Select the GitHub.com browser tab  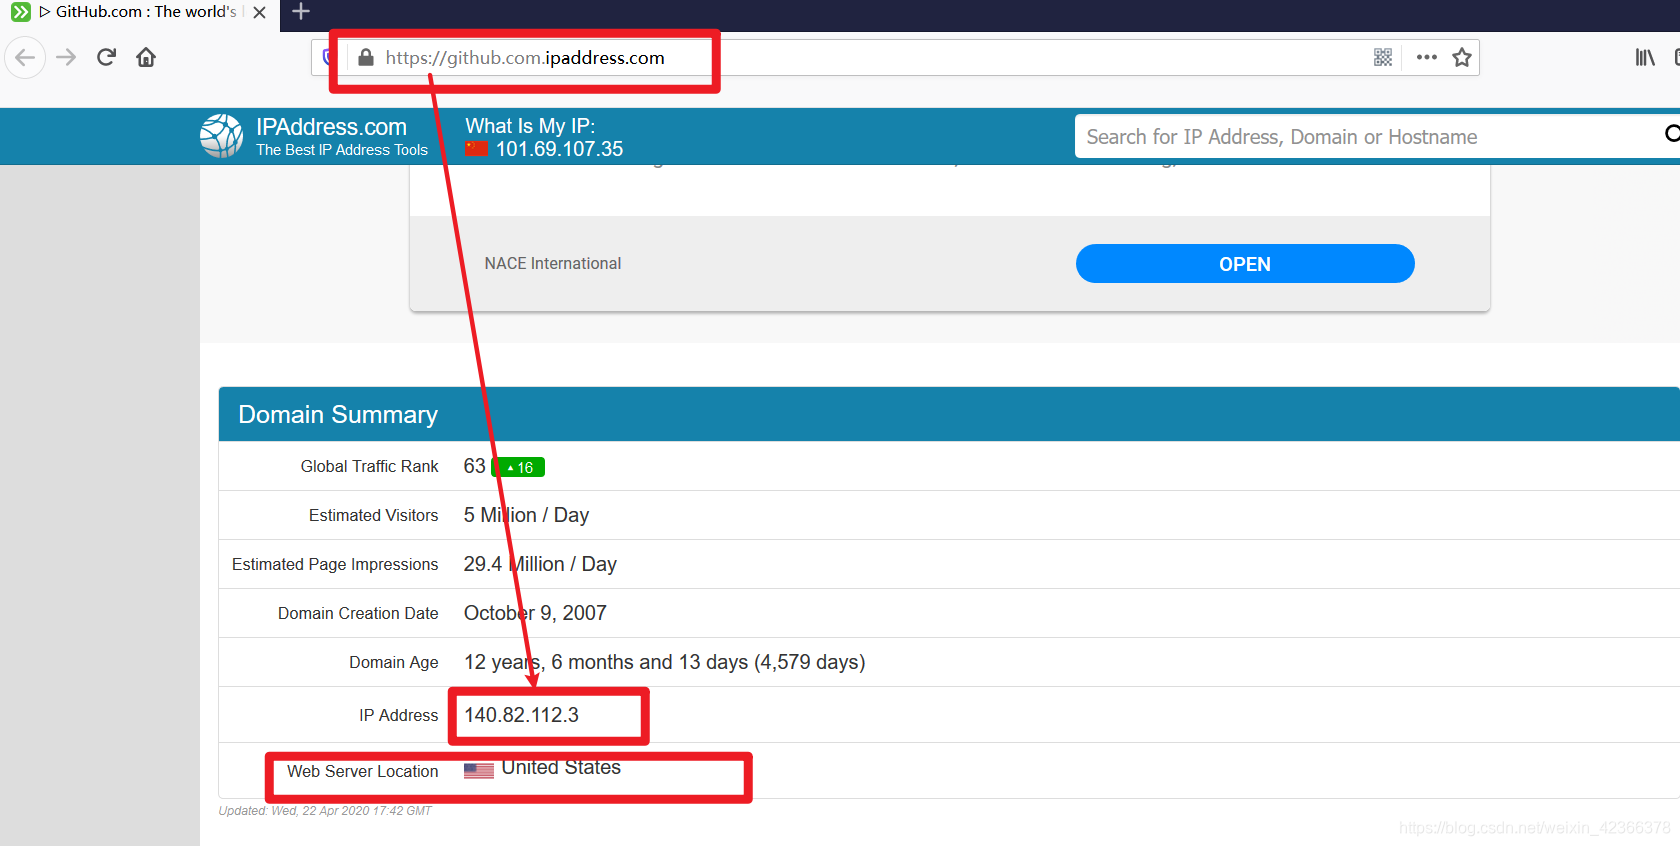[140, 12]
